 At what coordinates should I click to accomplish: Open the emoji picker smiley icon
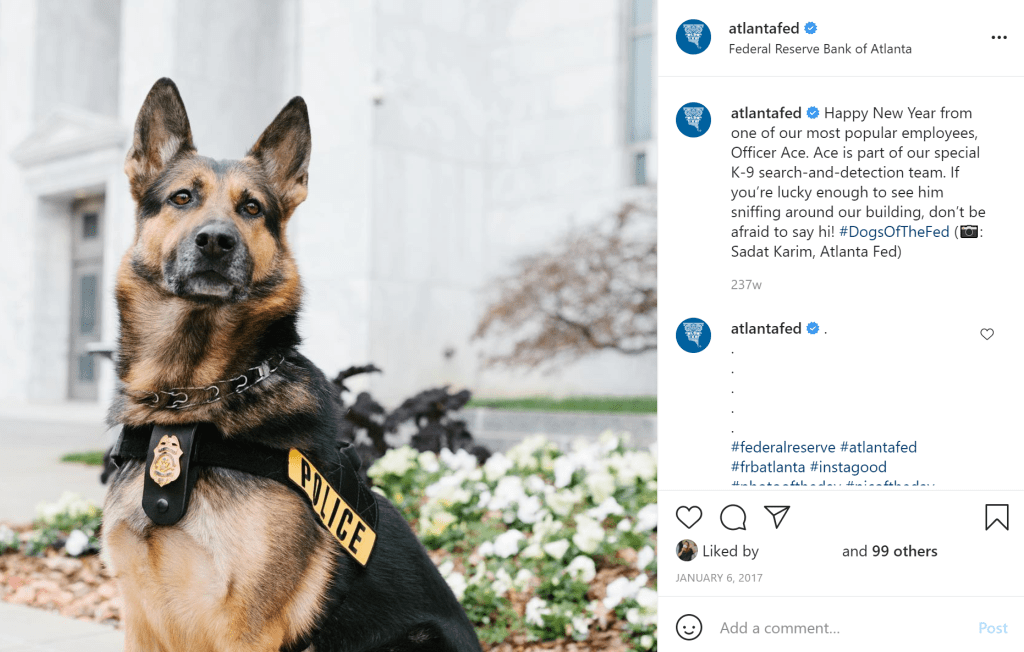[x=689, y=627]
